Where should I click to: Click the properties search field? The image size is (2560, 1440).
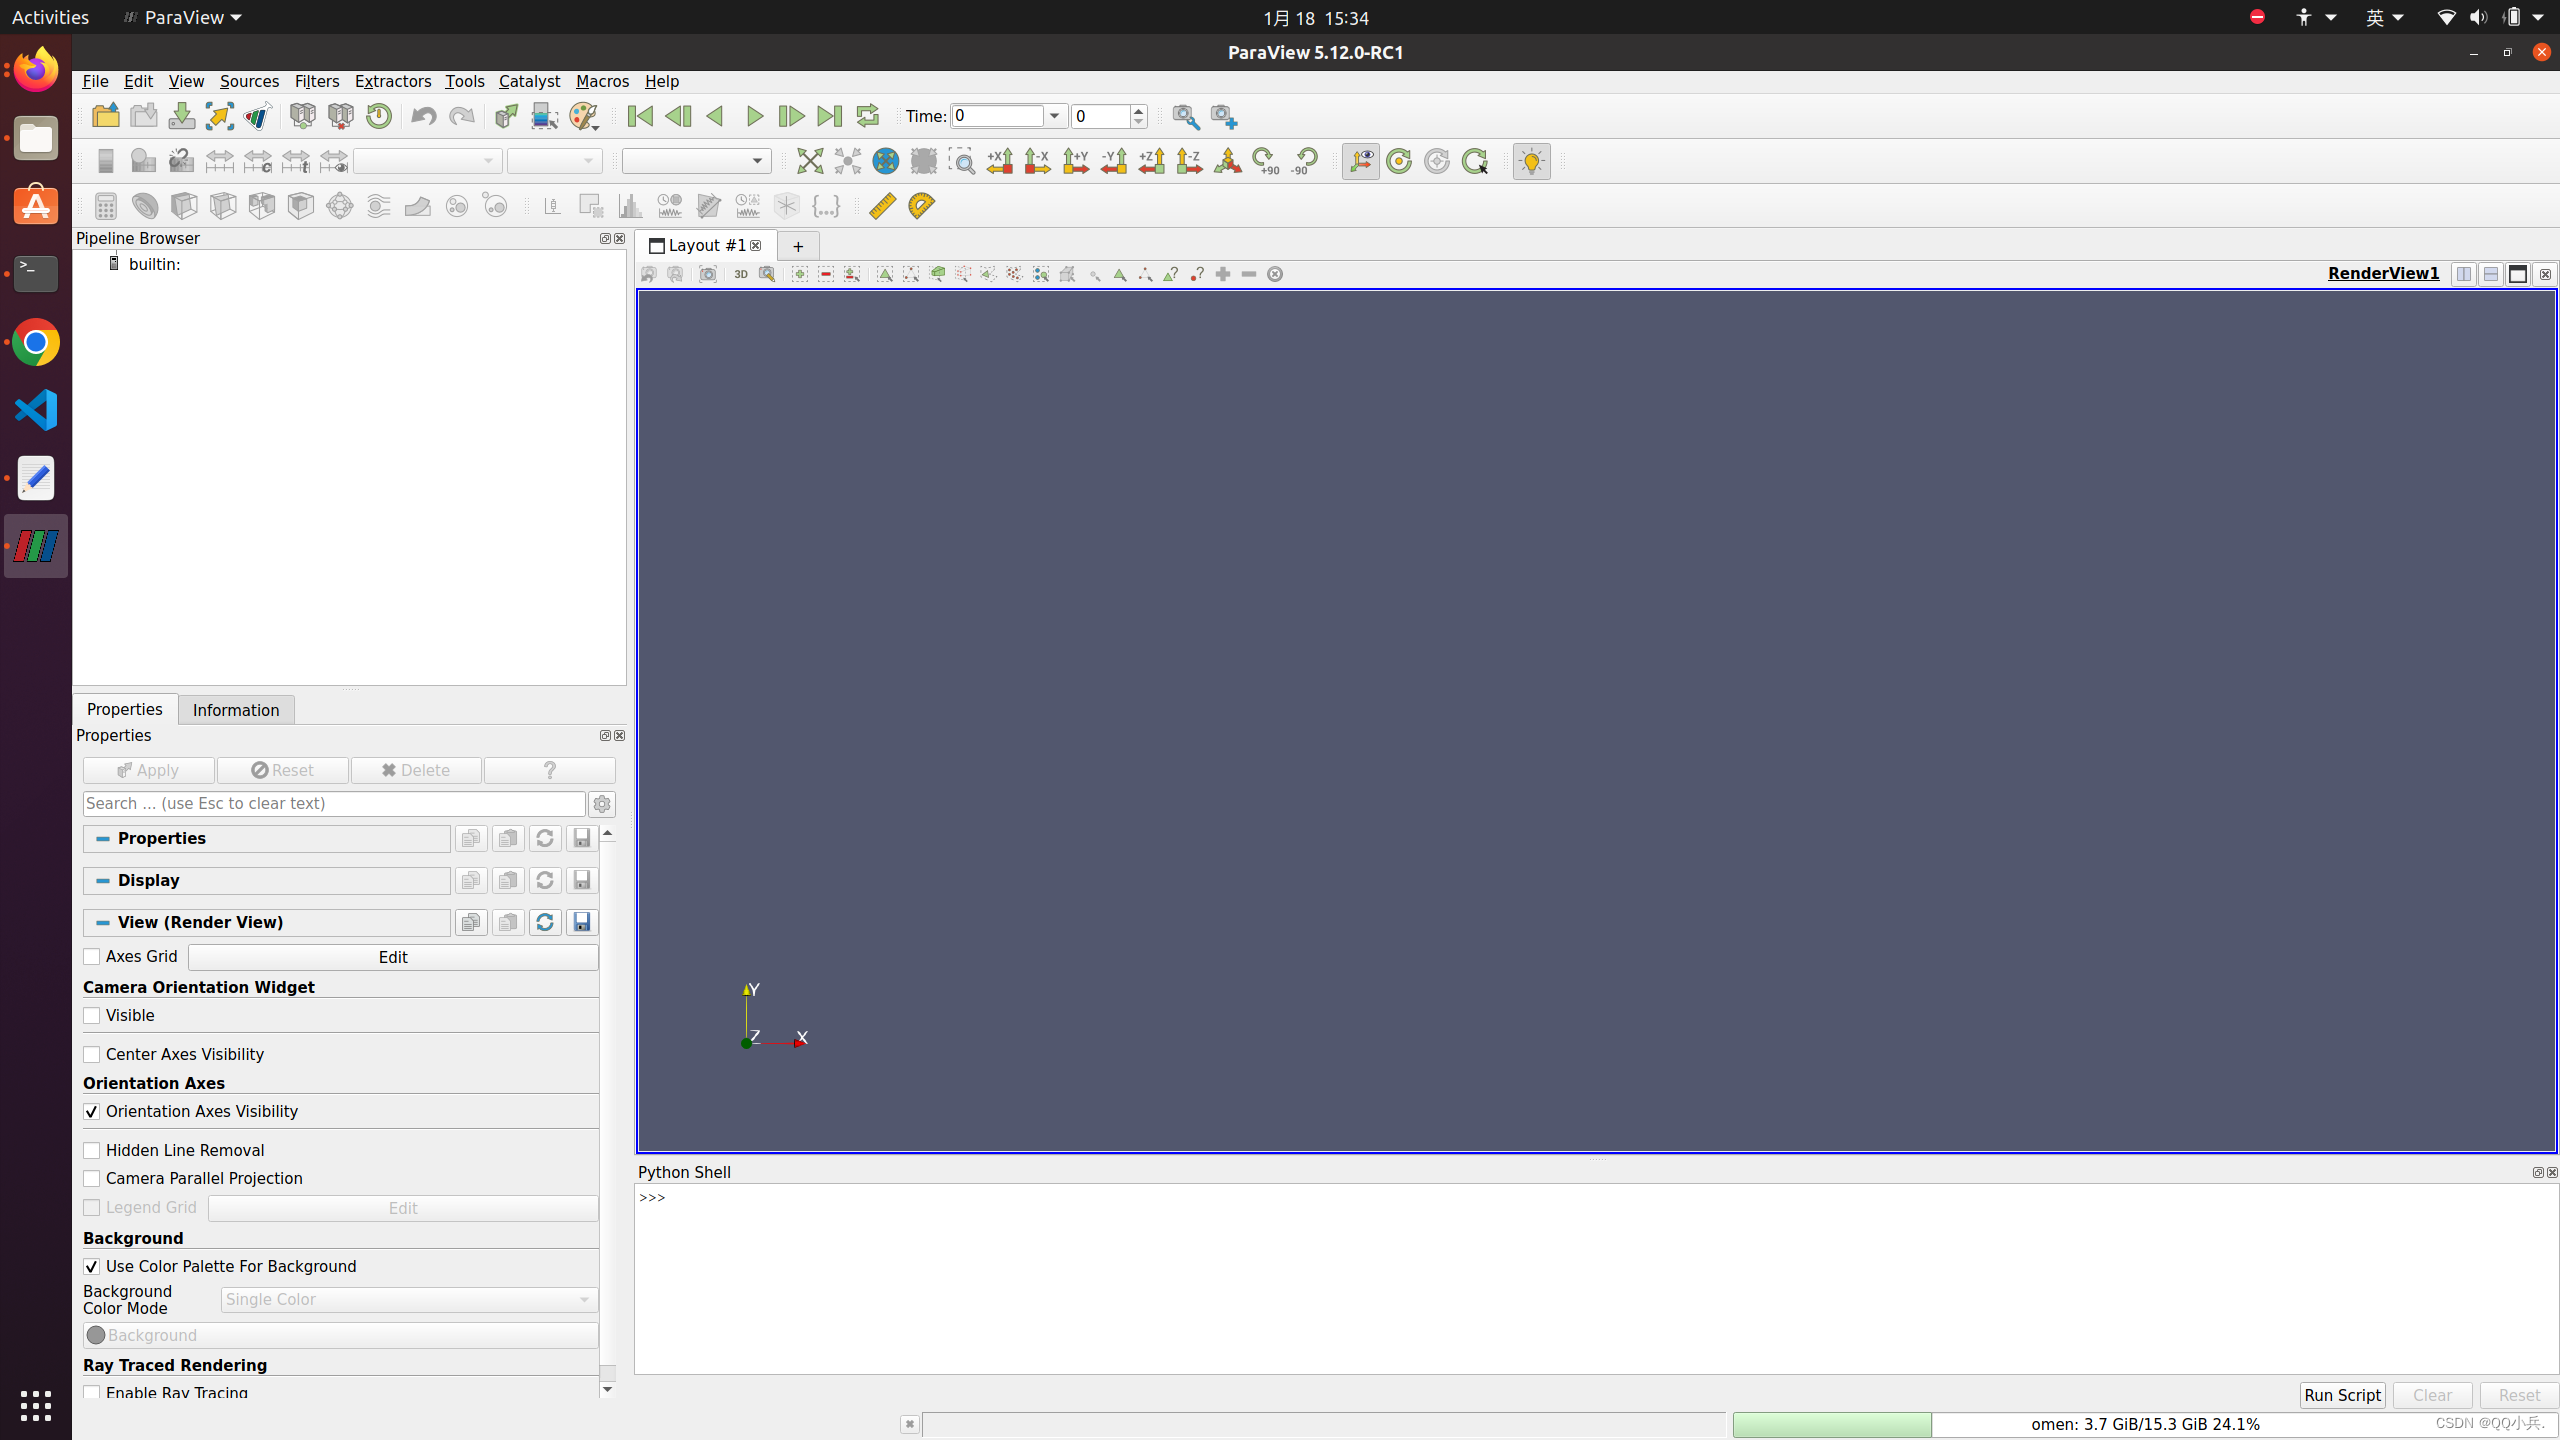[334, 804]
